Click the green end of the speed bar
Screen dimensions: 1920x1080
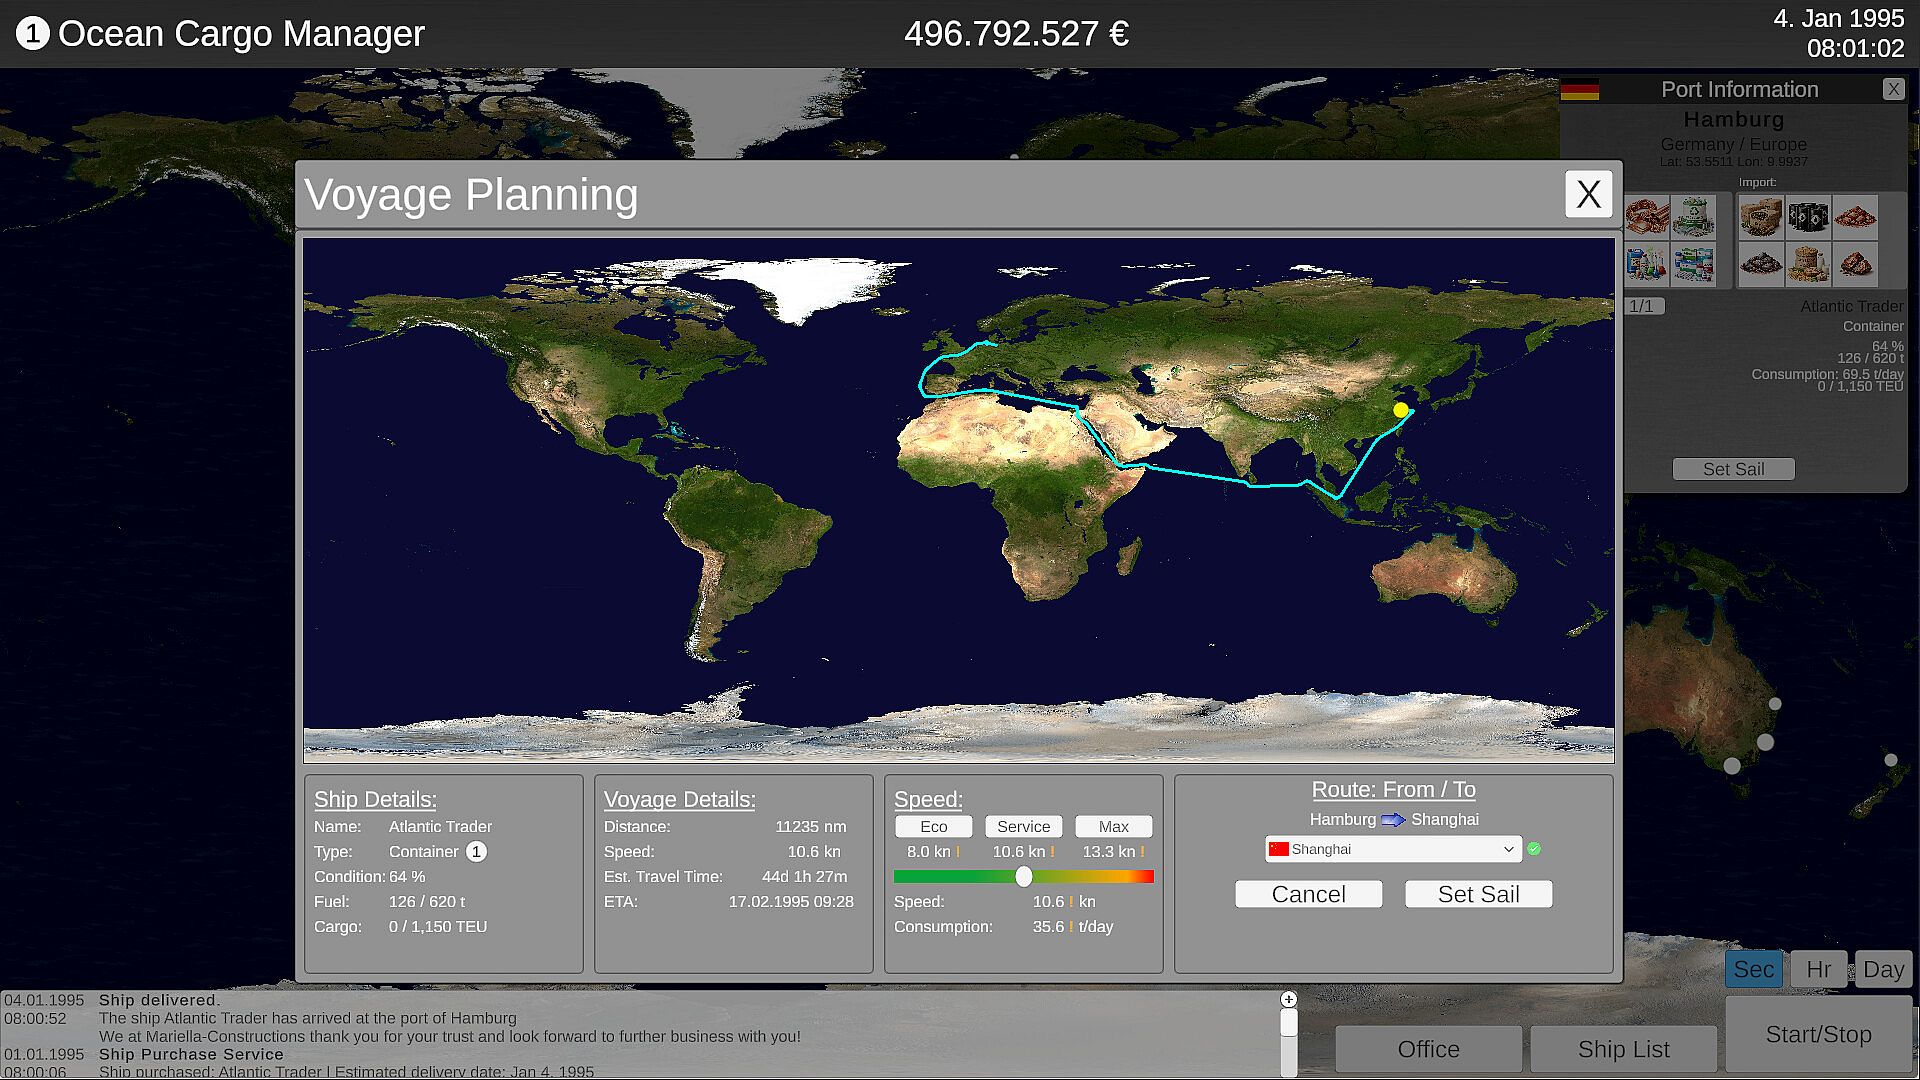click(x=904, y=877)
